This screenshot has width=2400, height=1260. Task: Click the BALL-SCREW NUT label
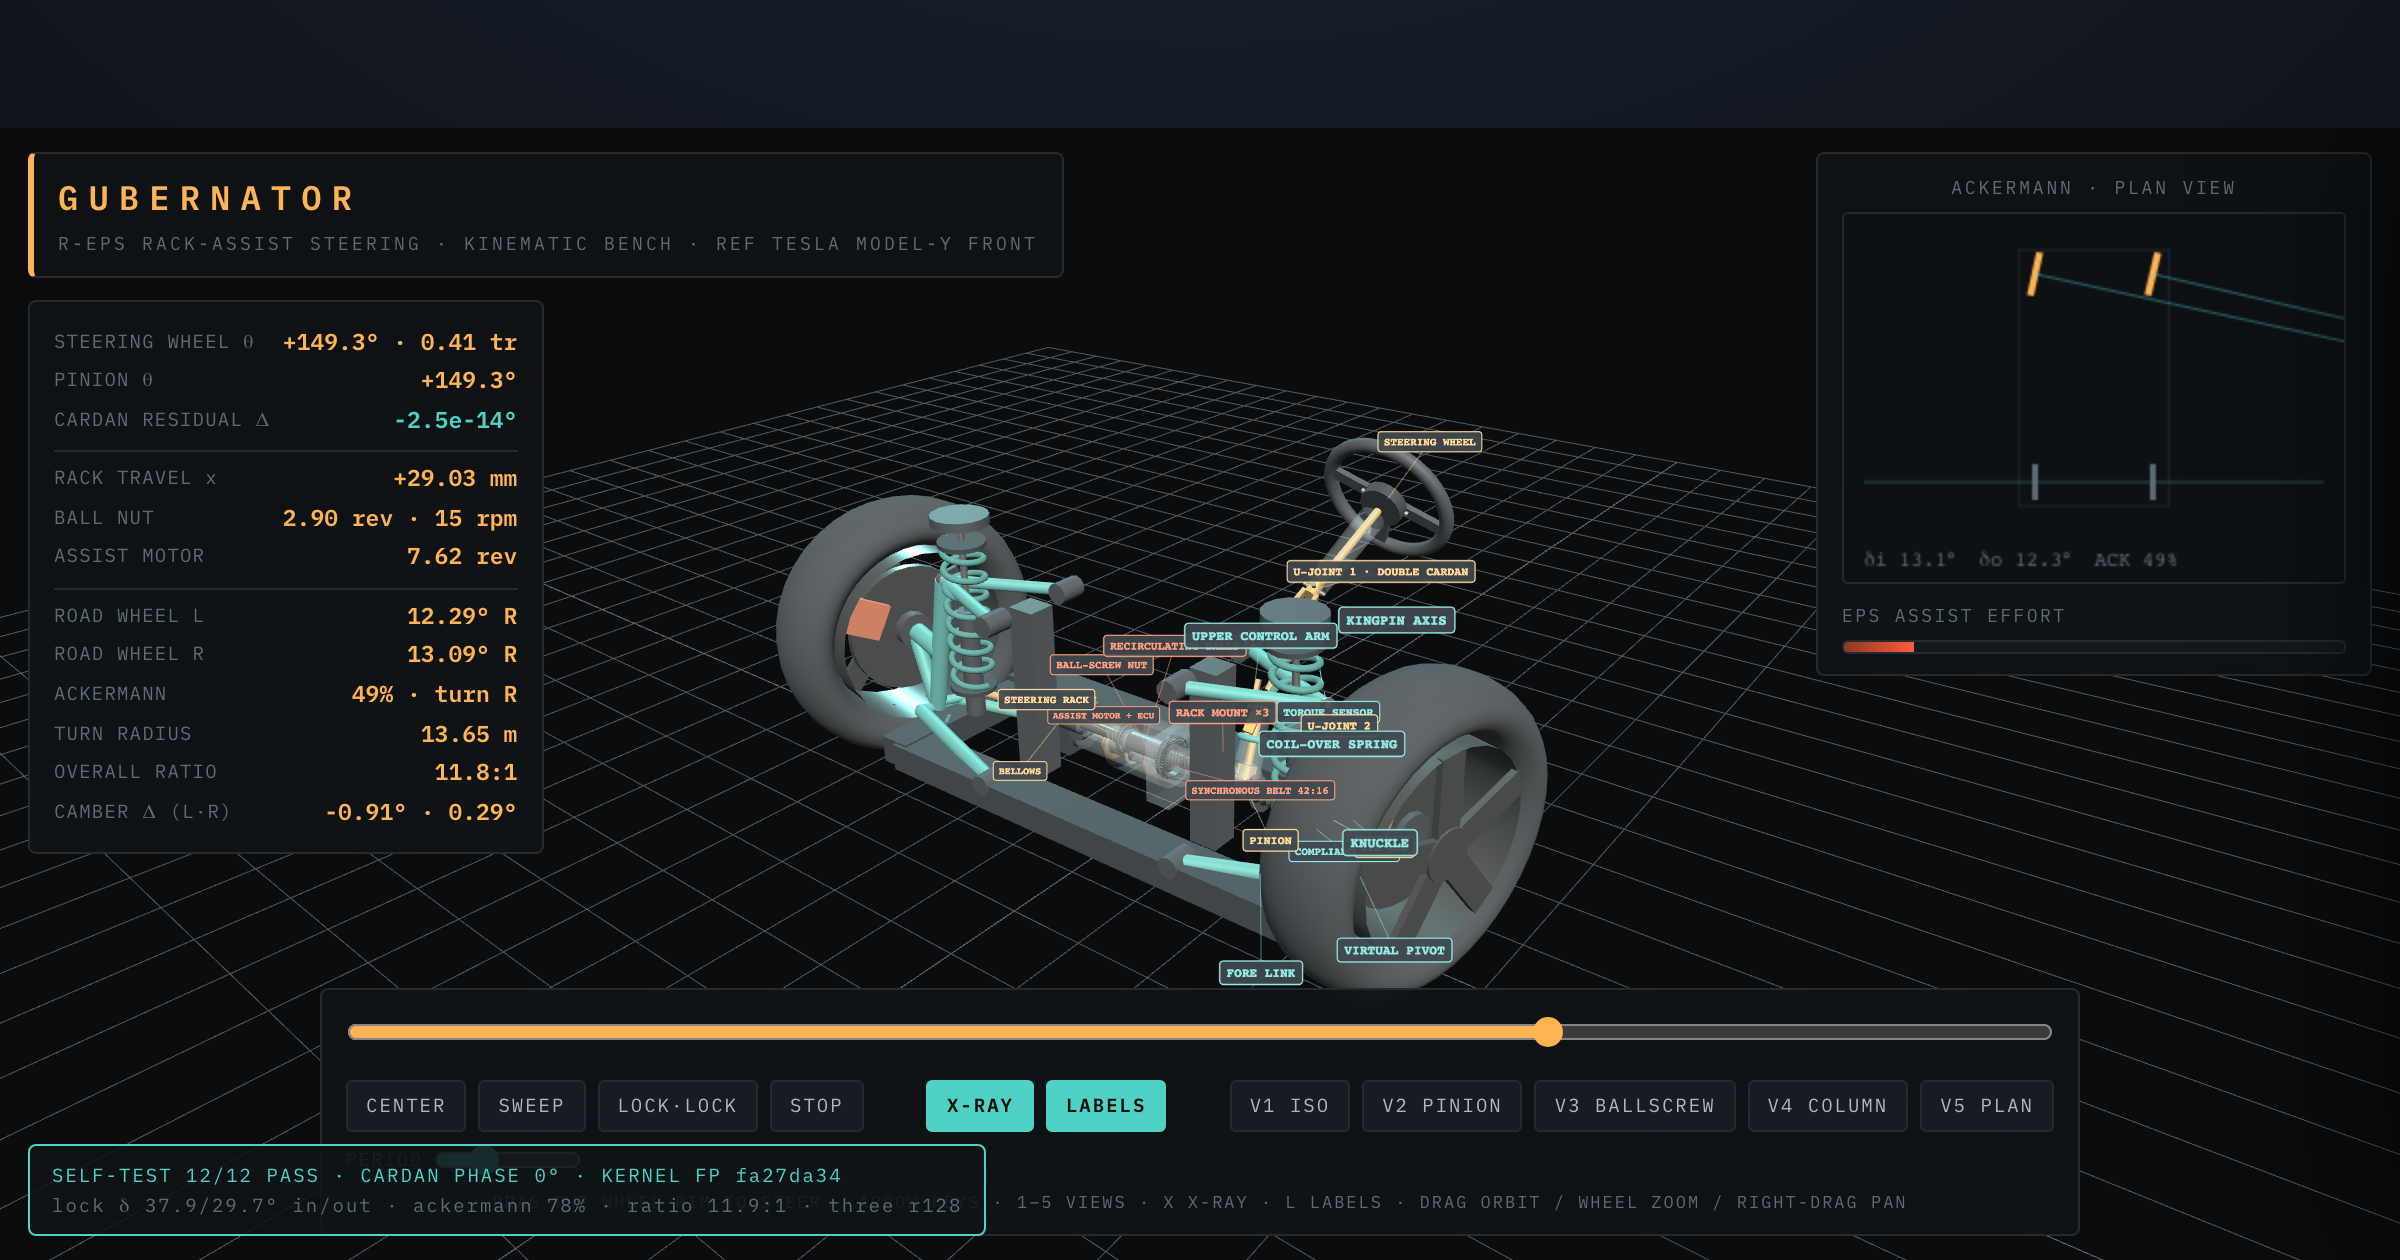point(1101,665)
